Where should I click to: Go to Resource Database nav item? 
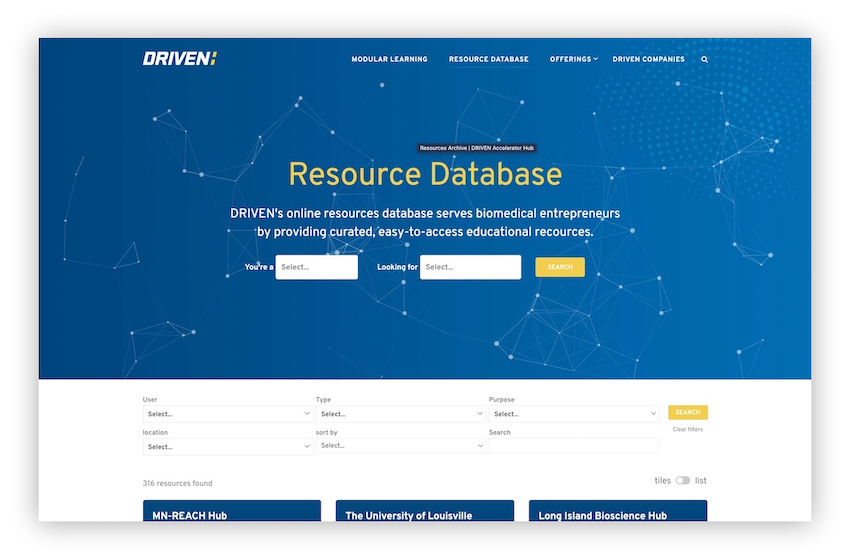488,59
